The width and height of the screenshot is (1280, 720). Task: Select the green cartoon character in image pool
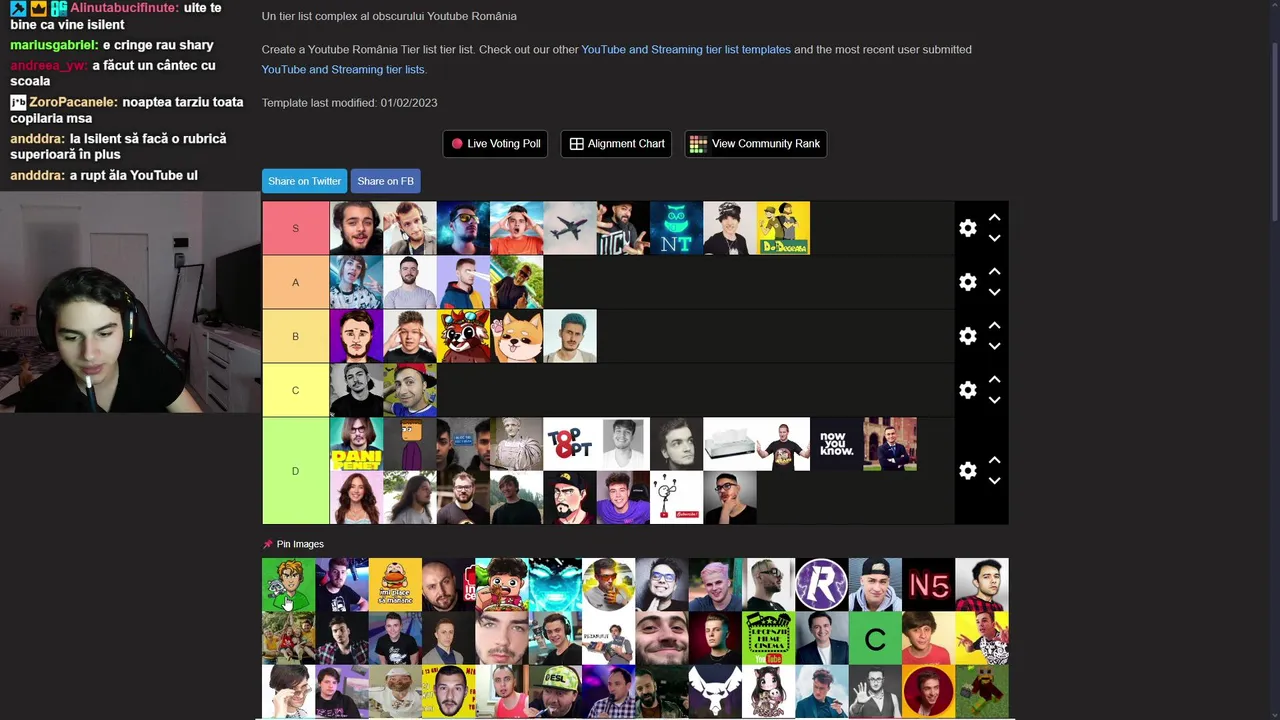tap(288, 584)
